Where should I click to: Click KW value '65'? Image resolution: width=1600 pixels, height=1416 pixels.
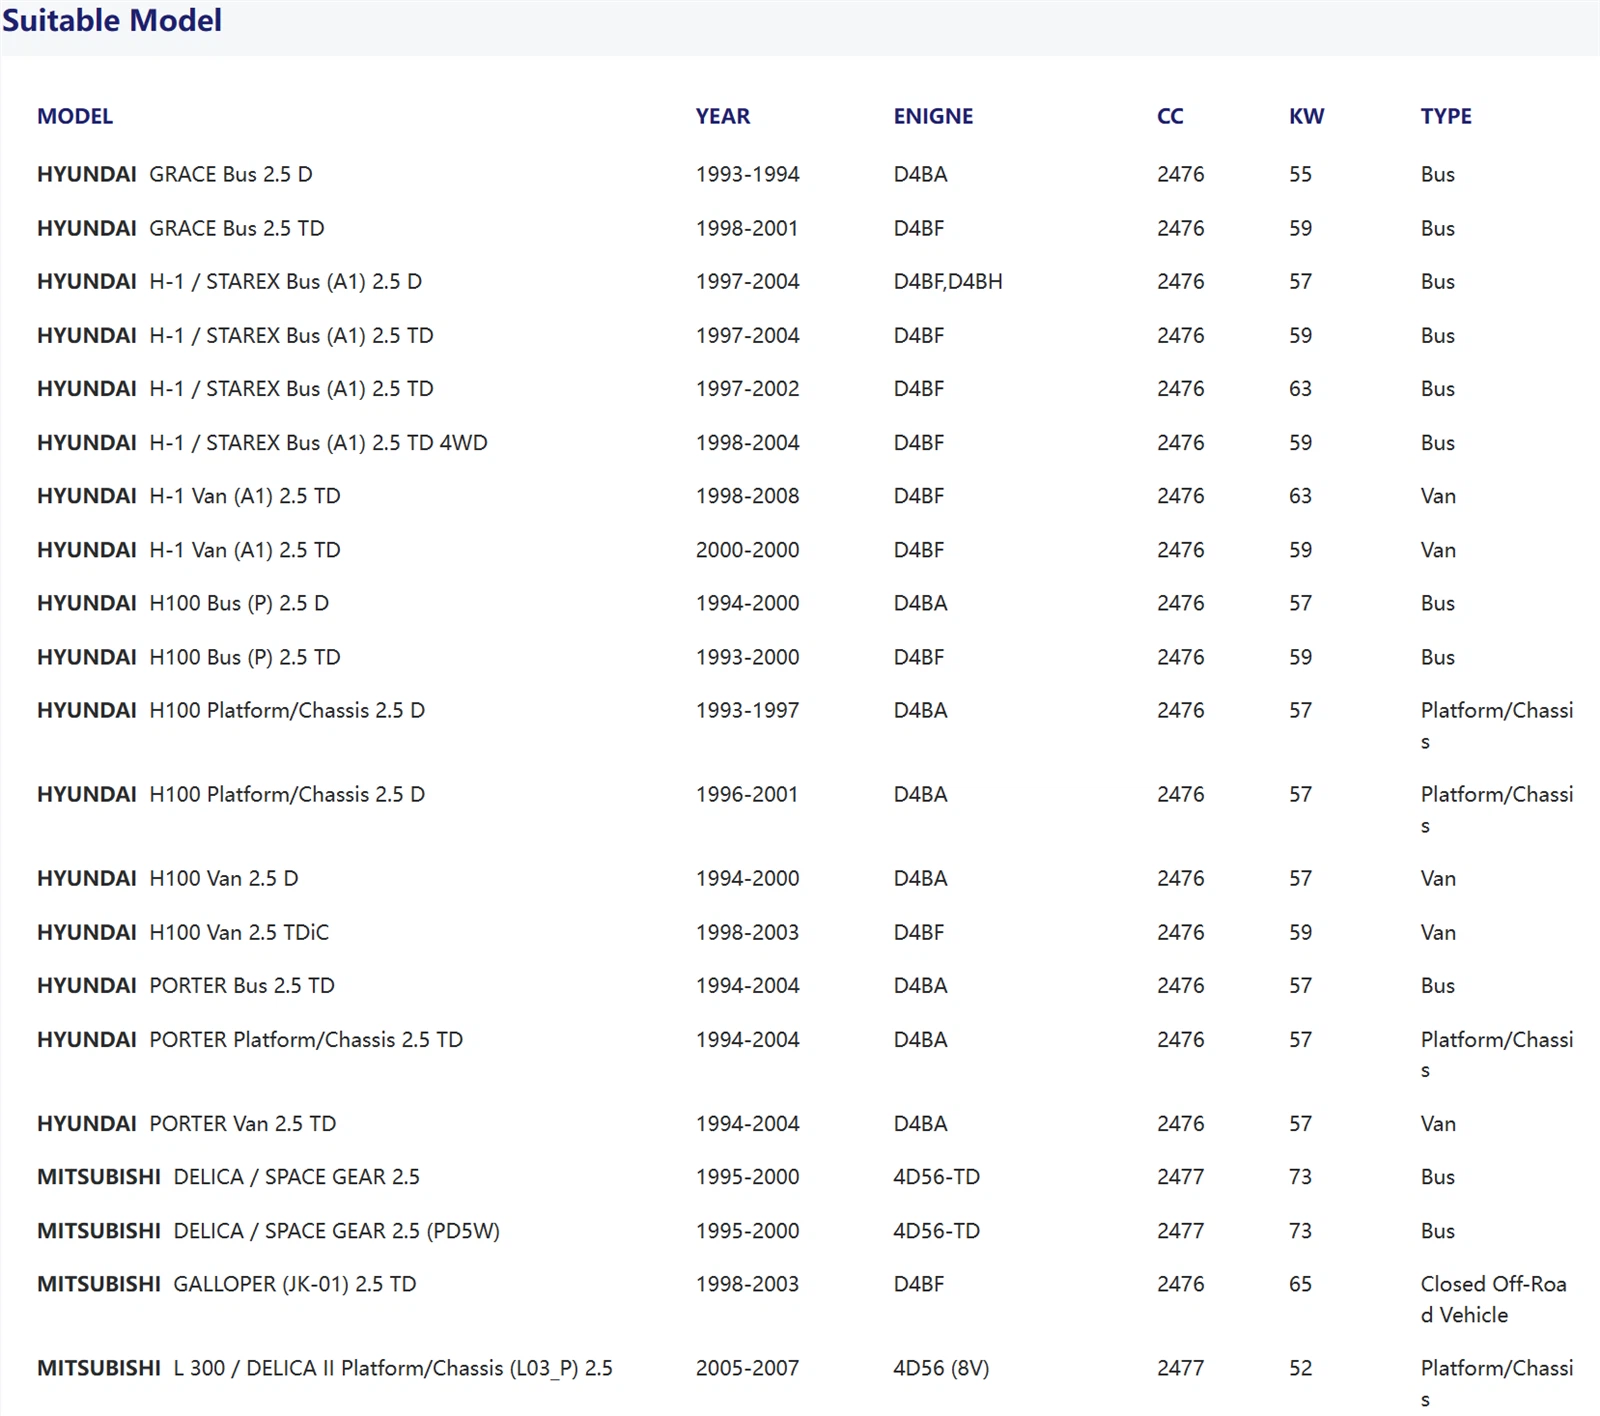tap(1300, 1284)
